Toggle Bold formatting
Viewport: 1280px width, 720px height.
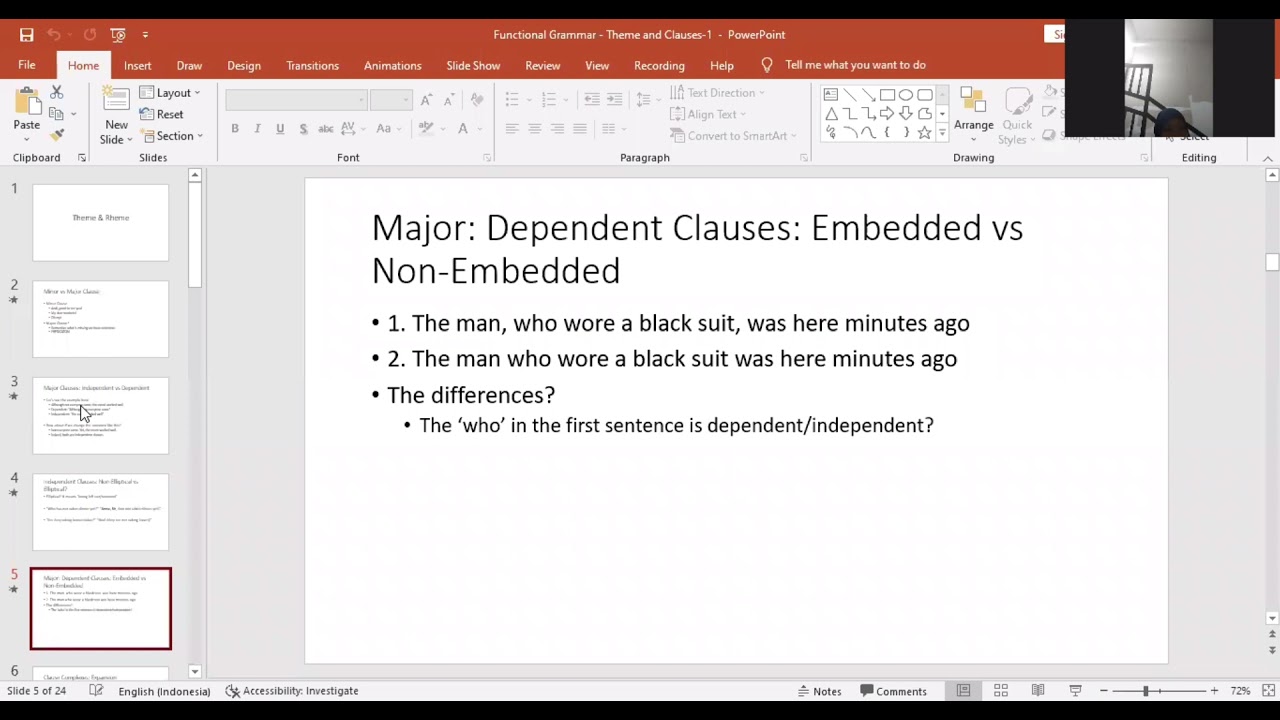pyautogui.click(x=235, y=129)
